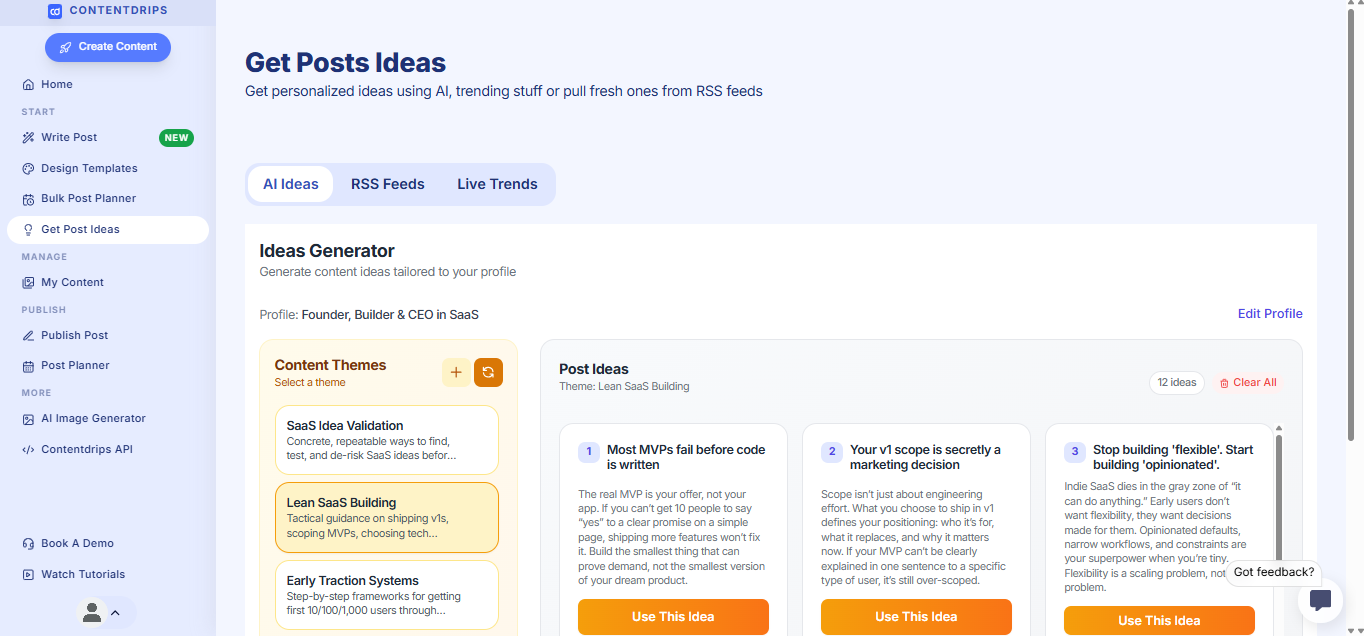The width and height of the screenshot is (1364, 636).
Task: Select the AI Ideas tab
Action: (291, 184)
